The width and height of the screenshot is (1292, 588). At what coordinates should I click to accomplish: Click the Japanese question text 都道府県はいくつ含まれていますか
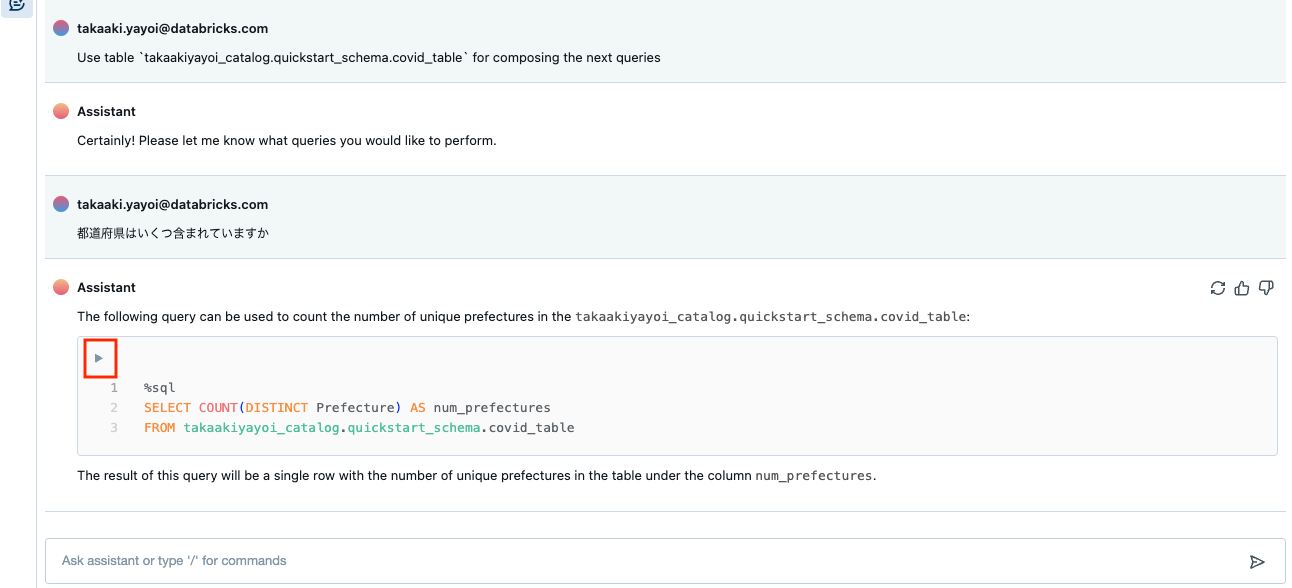point(173,233)
